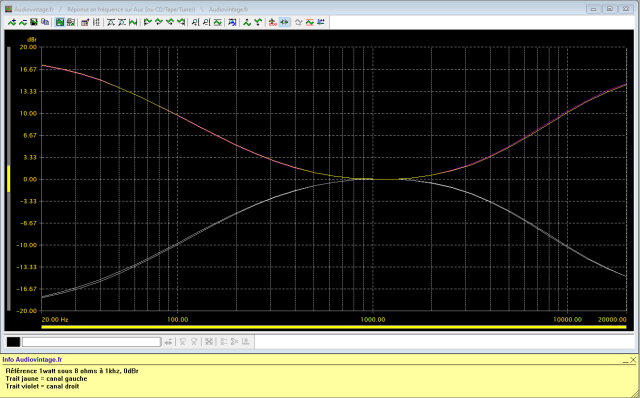Click the last blue toolbar icon
The height and width of the screenshot is (398, 640).
point(321,22)
